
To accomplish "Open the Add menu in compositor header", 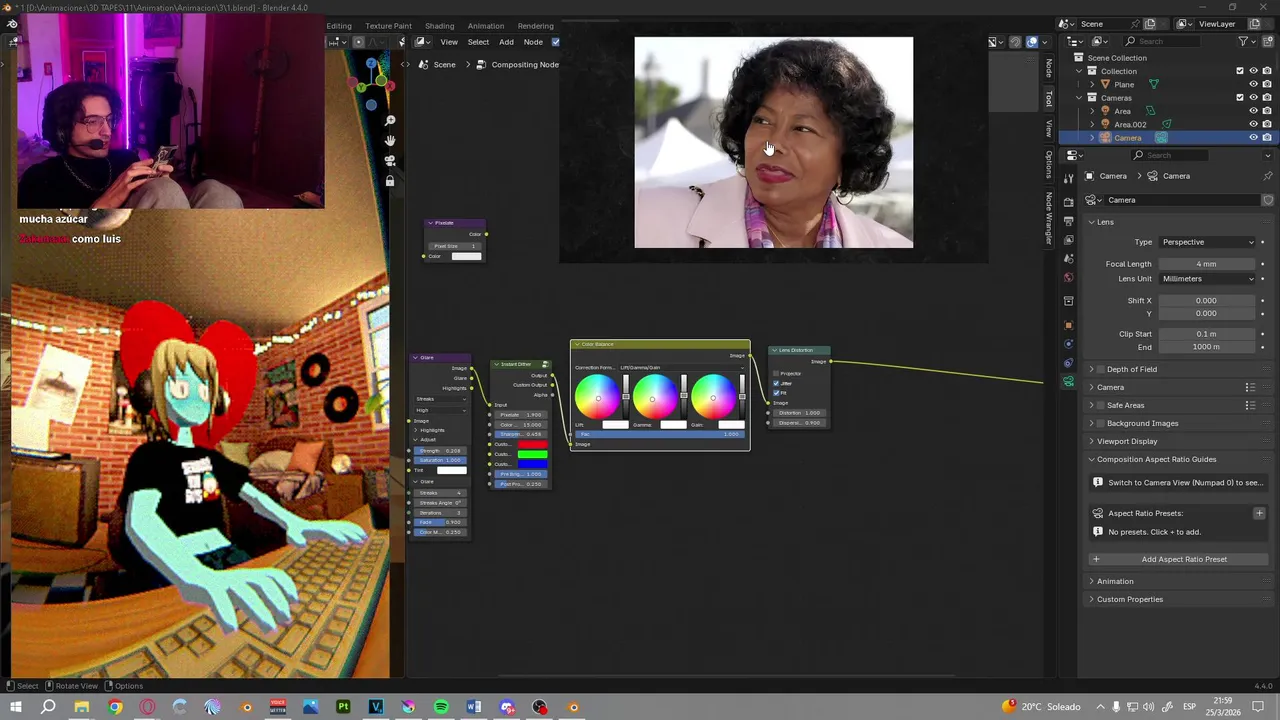I will pos(506,41).
